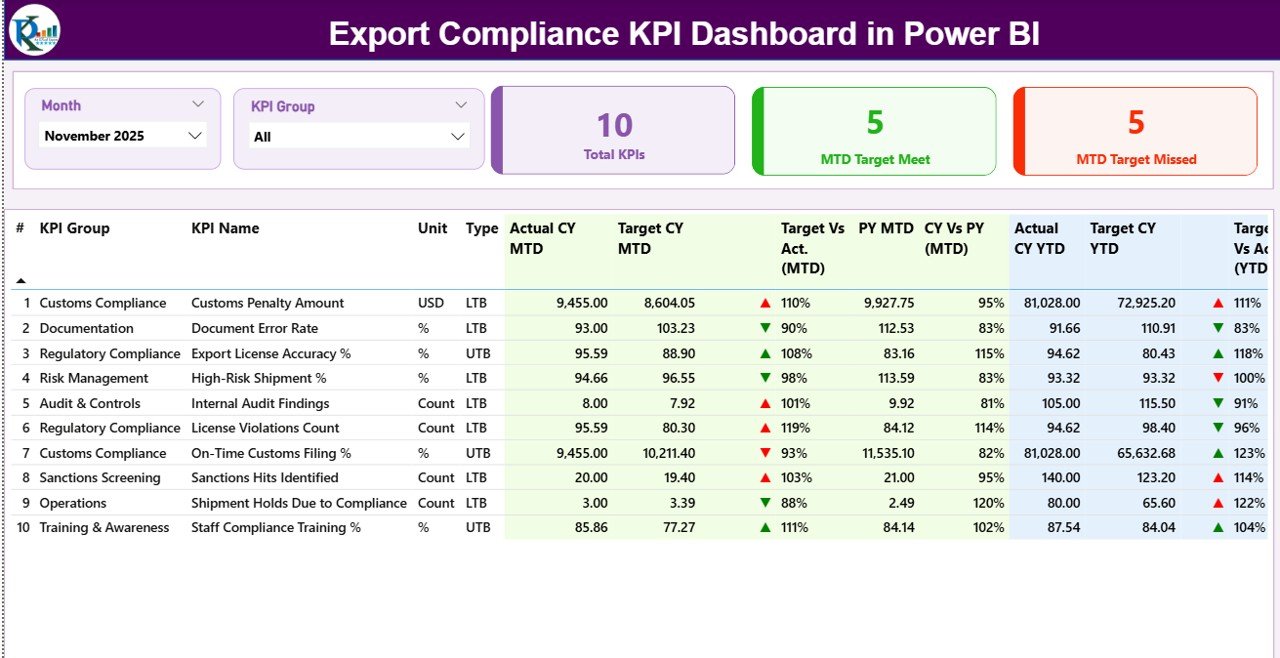Select the green MTD Target Meet card

873,130
